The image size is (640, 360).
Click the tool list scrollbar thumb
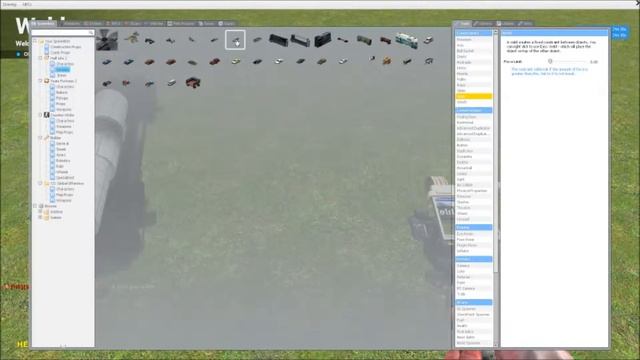point(496,153)
